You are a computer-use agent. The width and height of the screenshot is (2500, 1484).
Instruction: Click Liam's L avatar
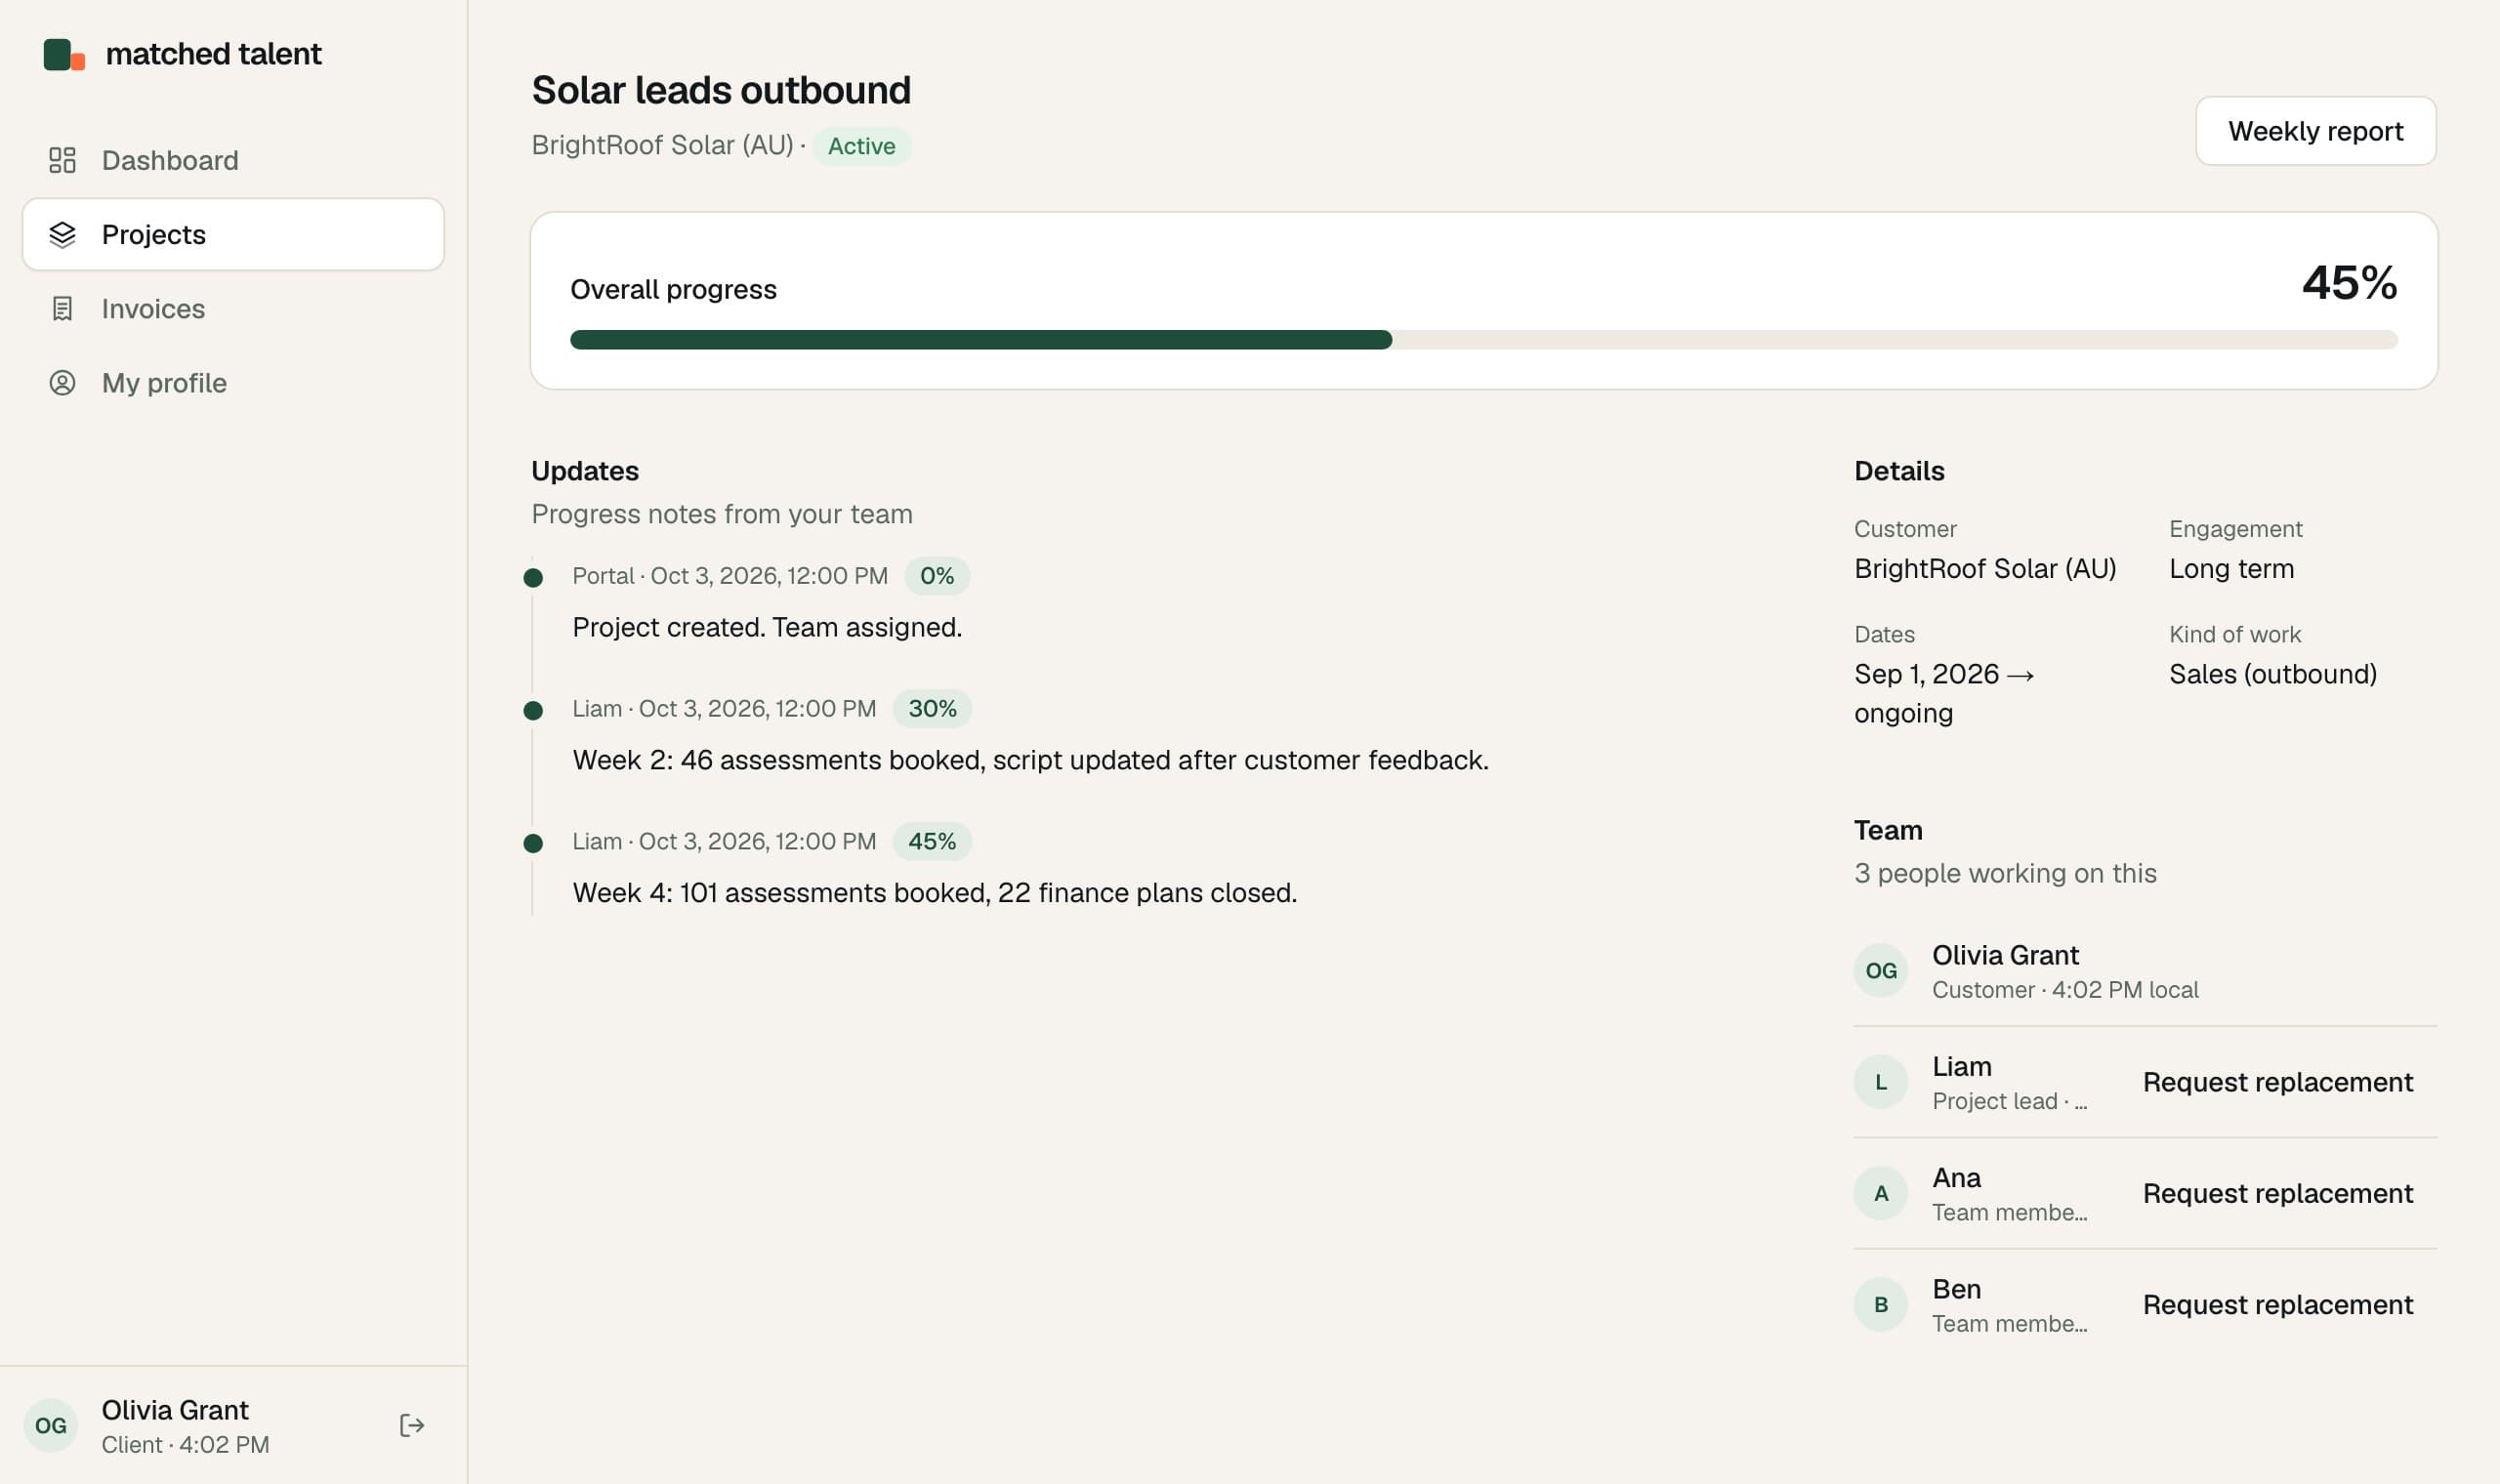(x=1880, y=1081)
